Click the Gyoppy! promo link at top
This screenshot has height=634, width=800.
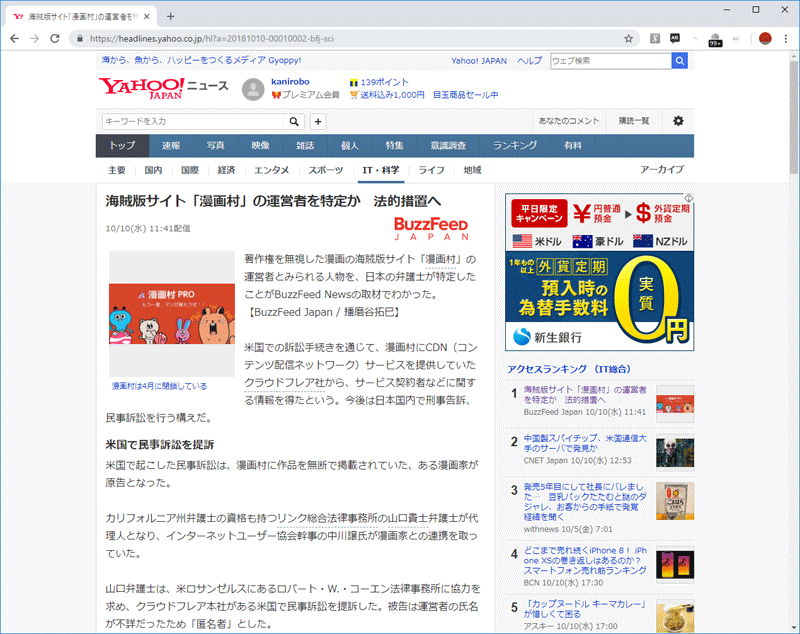(202, 60)
